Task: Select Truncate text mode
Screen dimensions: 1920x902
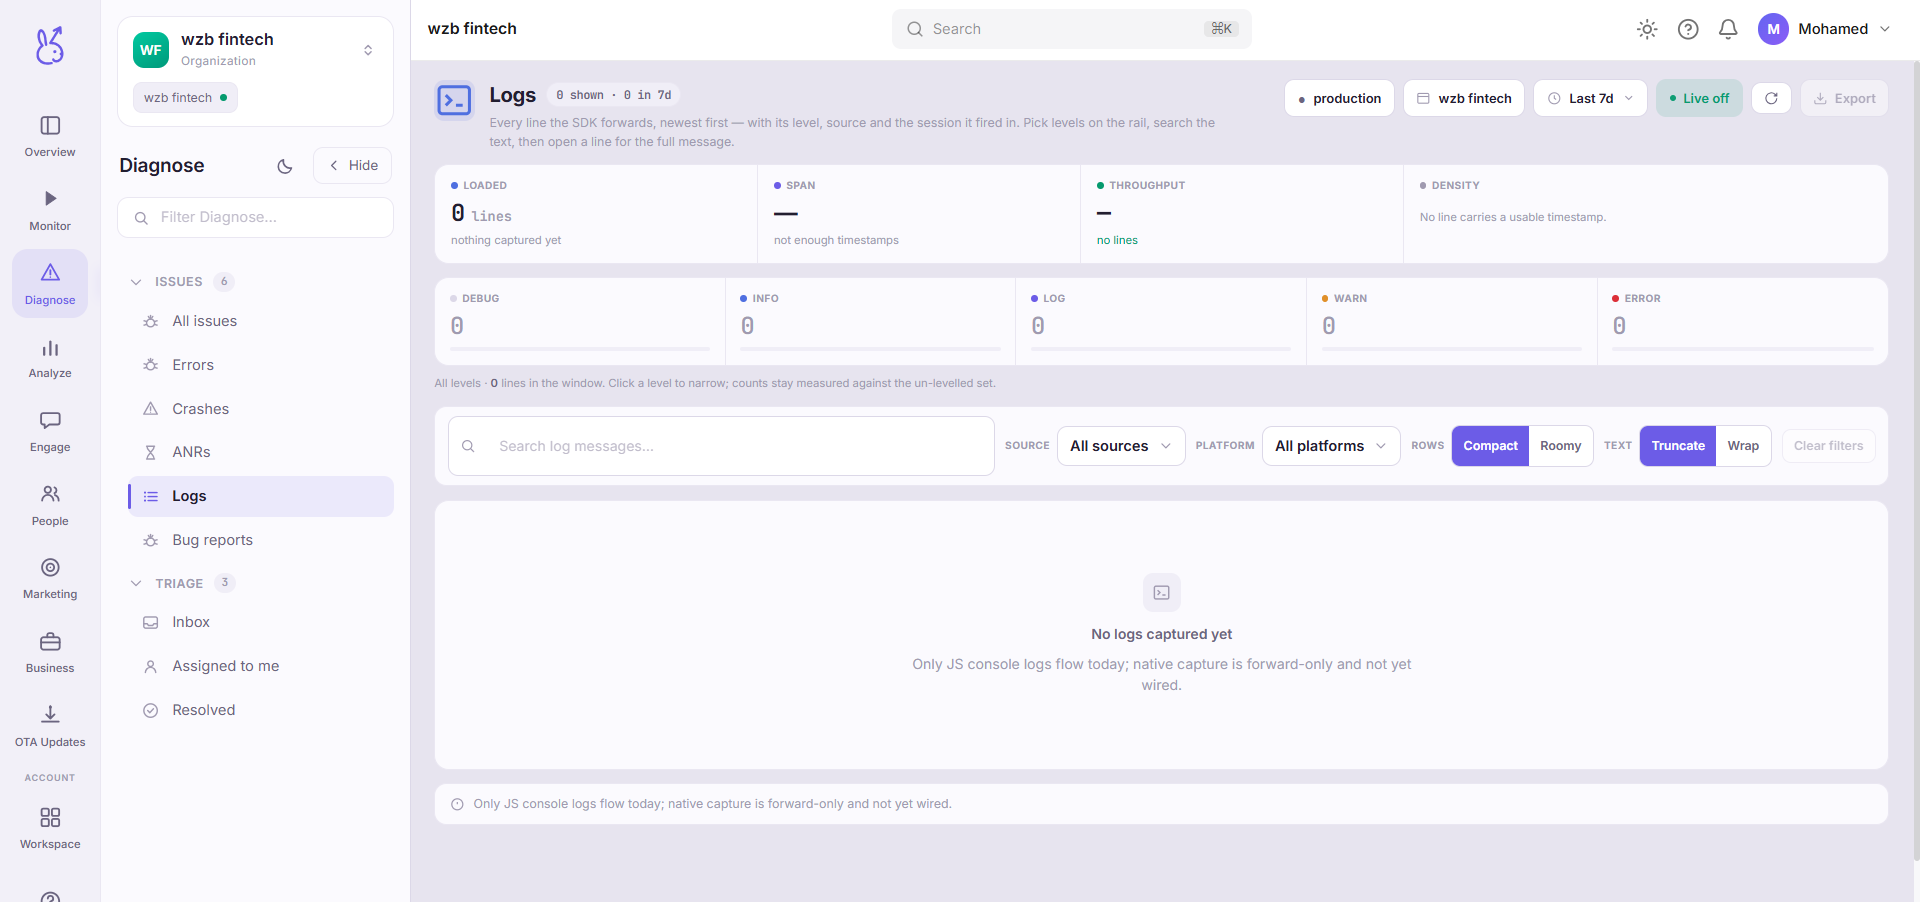Action: click(1678, 446)
